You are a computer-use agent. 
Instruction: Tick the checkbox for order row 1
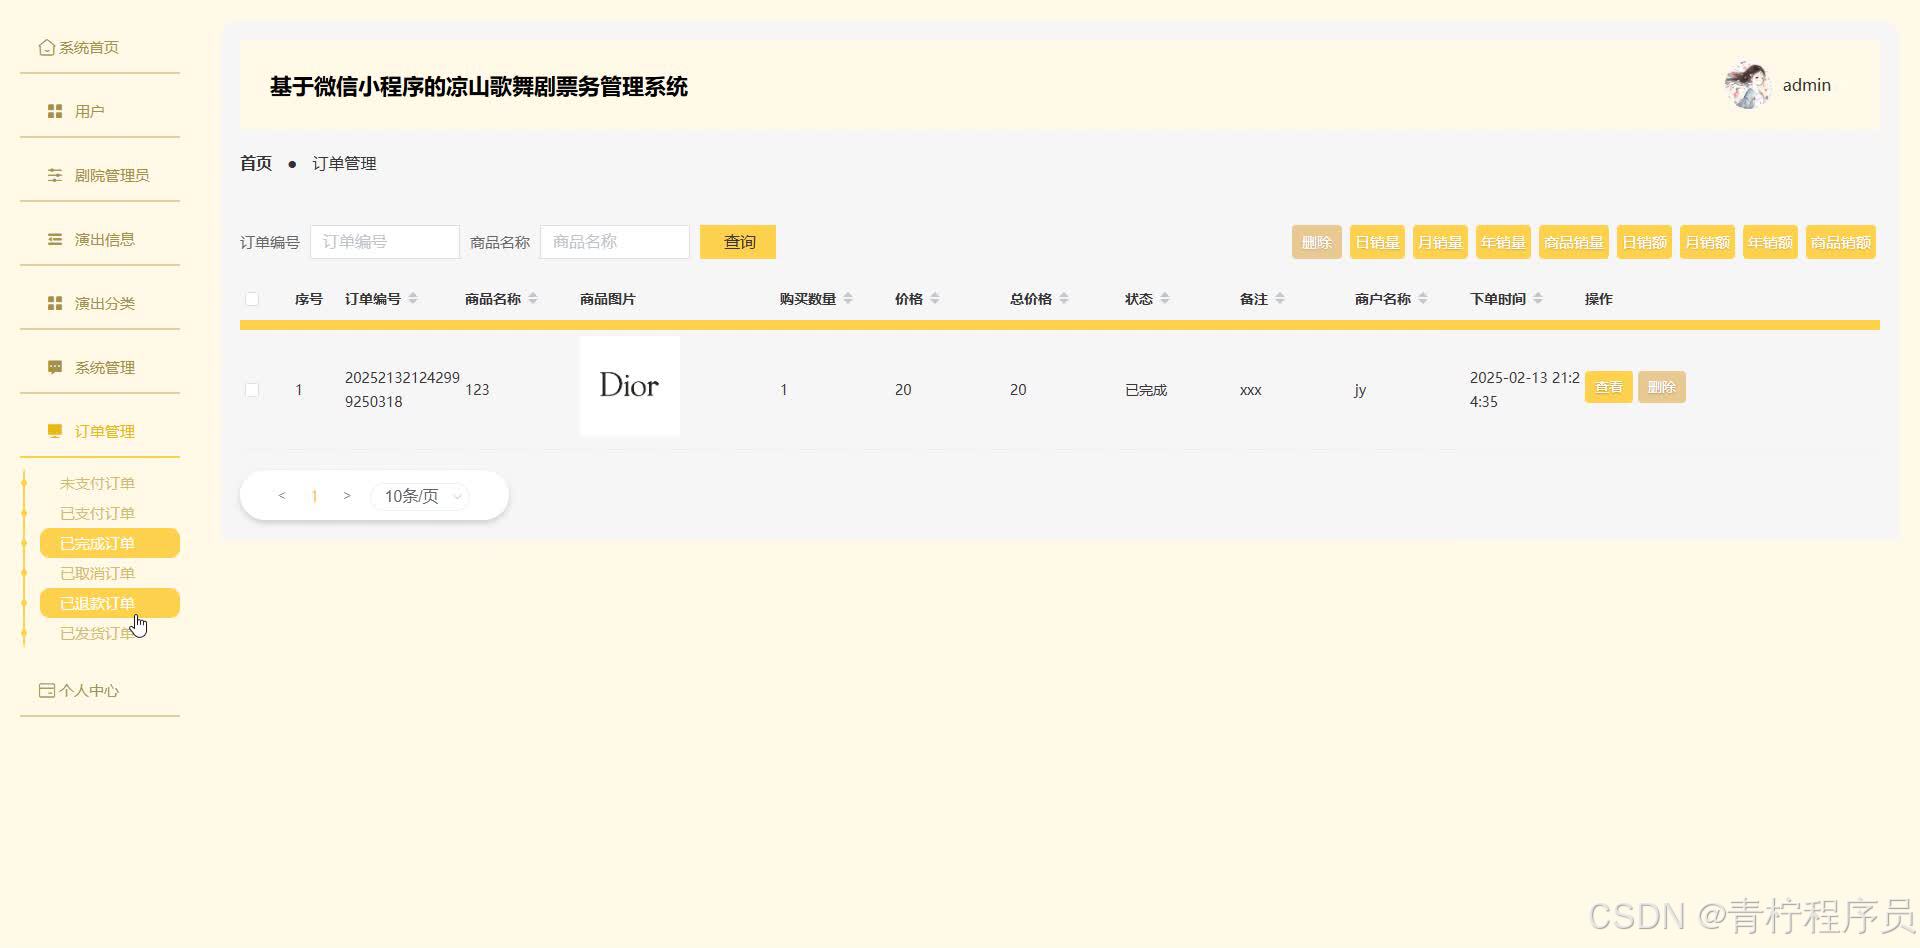[x=252, y=390]
